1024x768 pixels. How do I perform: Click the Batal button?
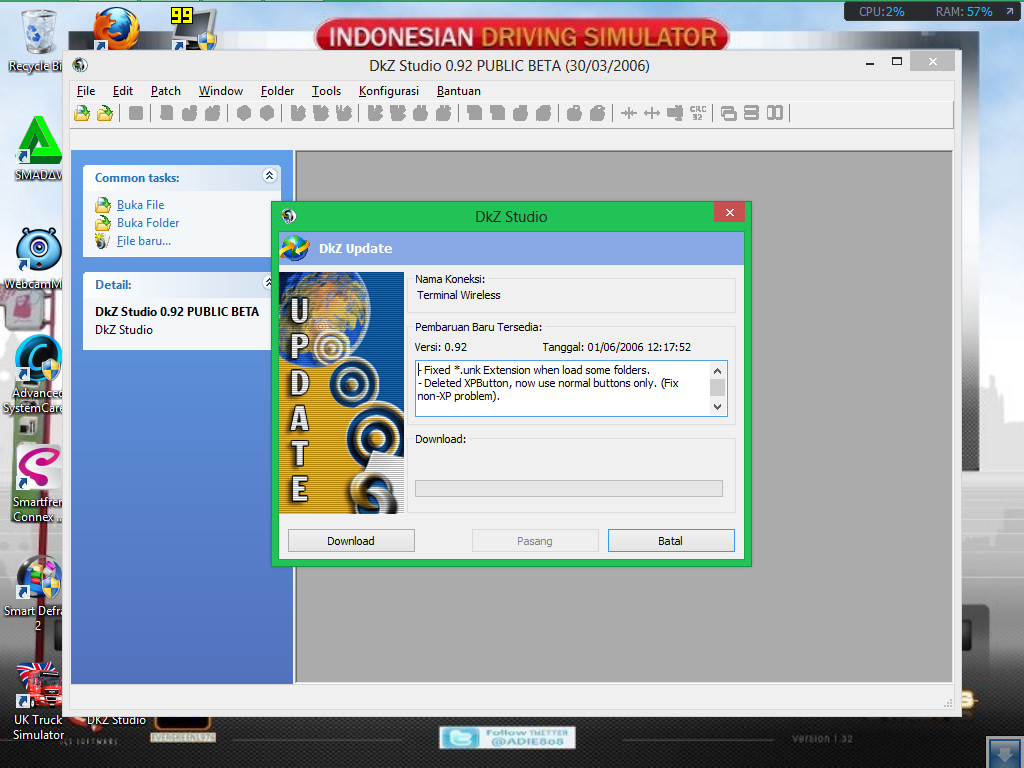pos(671,541)
